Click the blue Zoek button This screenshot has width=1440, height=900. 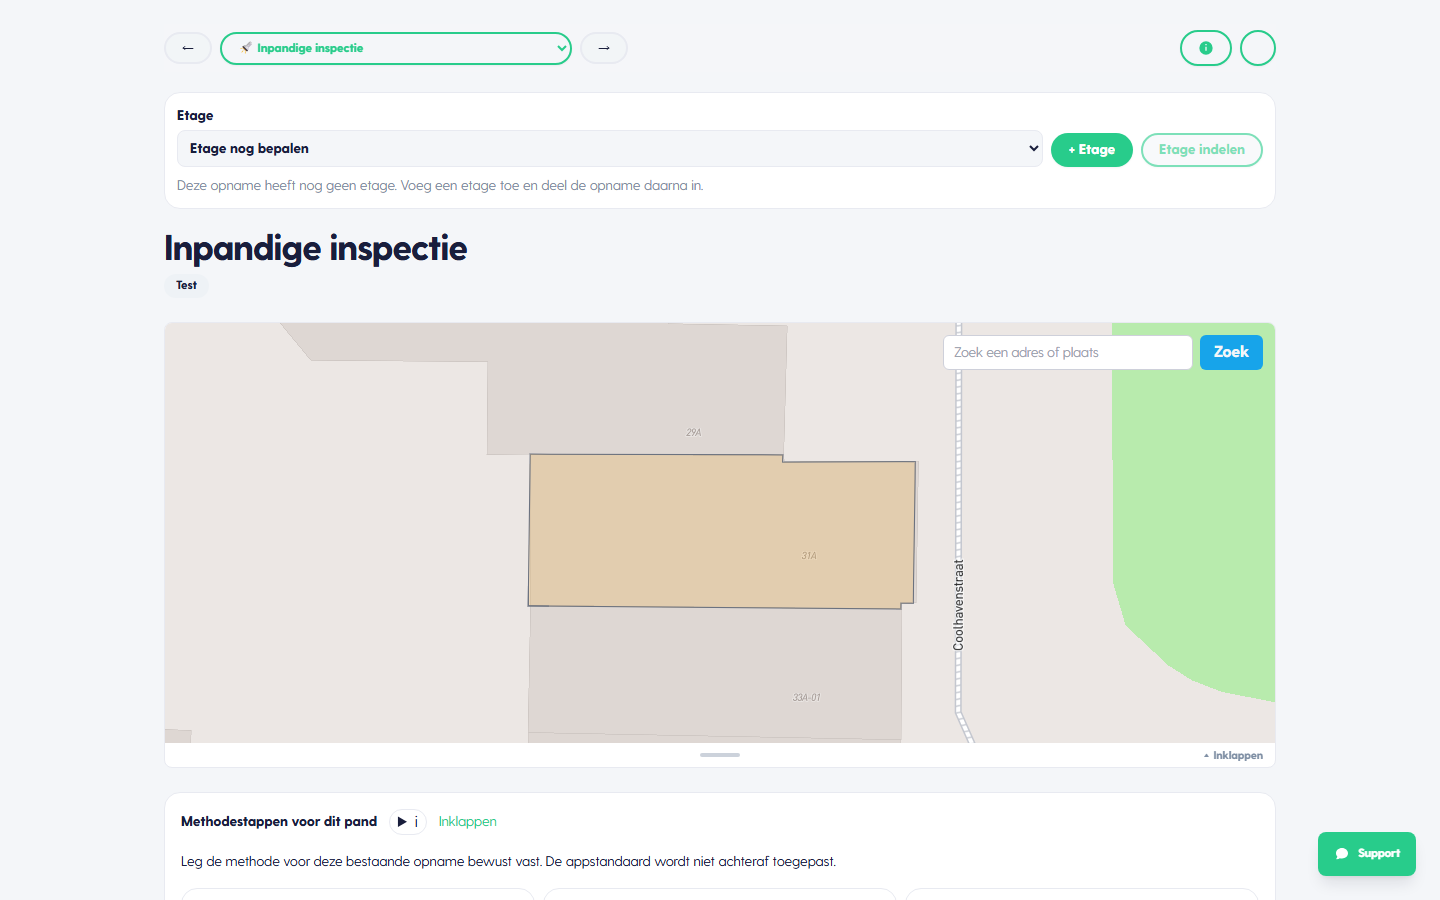point(1231,352)
